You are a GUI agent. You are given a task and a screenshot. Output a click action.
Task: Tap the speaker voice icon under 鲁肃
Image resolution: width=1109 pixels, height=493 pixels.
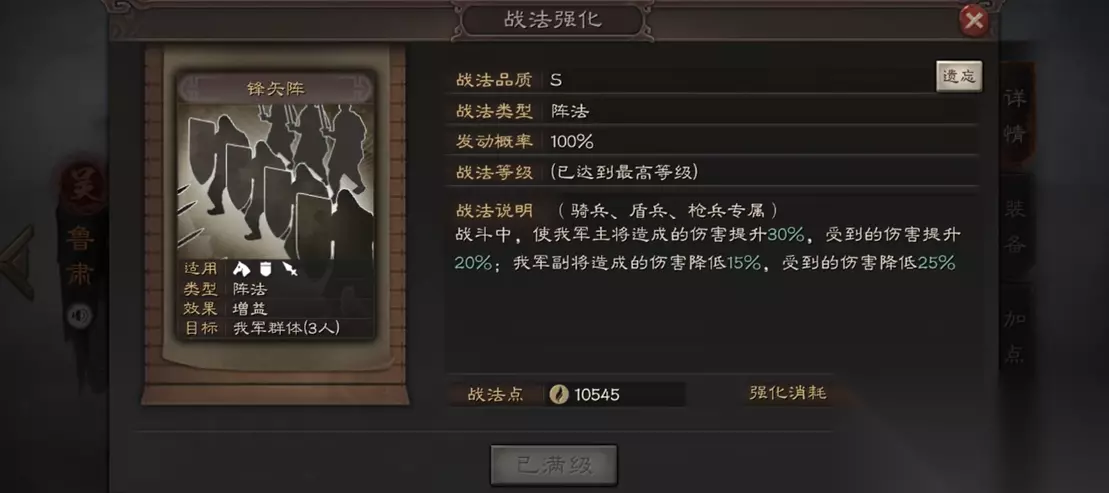click(x=79, y=315)
